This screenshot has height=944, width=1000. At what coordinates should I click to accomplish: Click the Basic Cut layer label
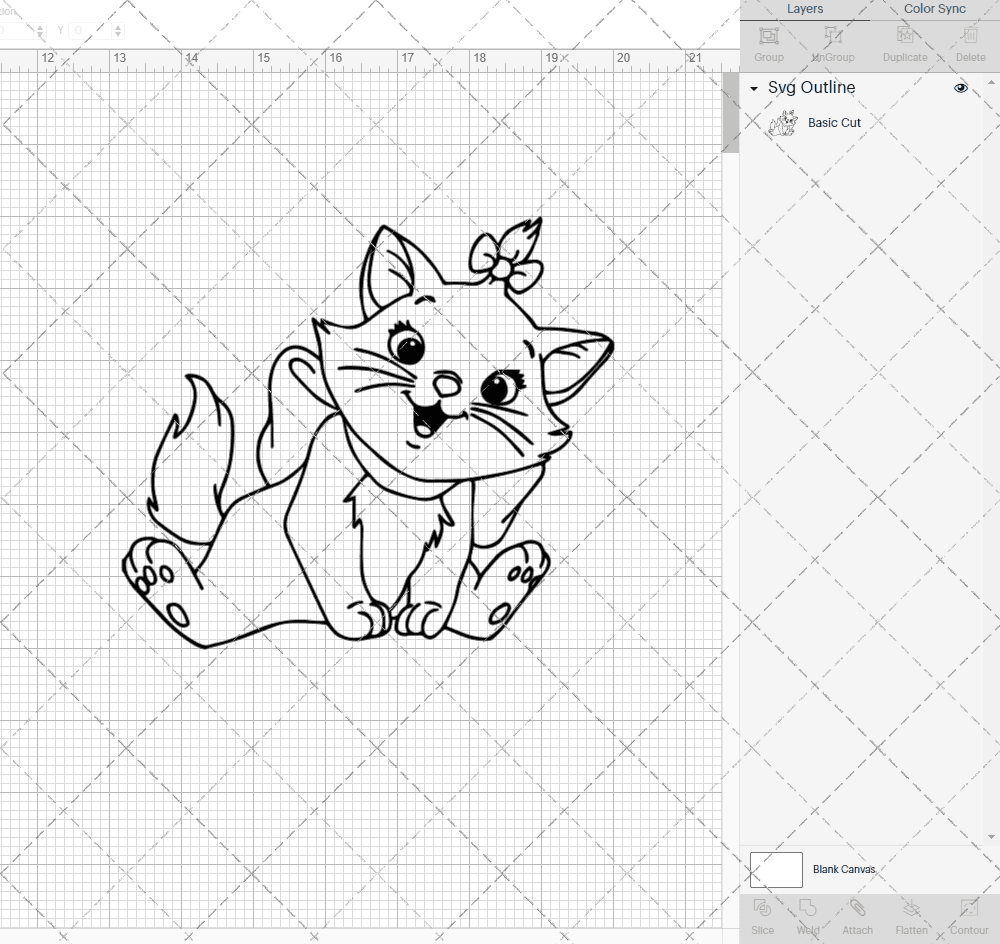[x=834, y=122]
